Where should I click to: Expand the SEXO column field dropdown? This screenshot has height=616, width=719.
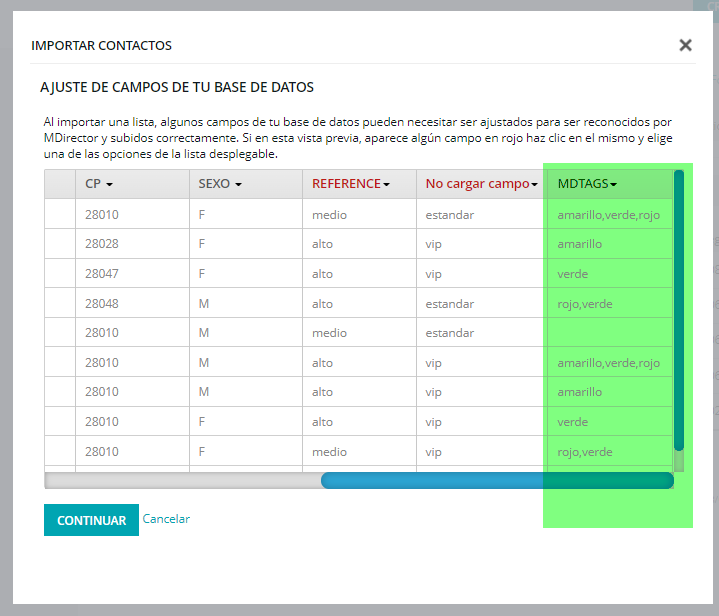tap(220, 184)
